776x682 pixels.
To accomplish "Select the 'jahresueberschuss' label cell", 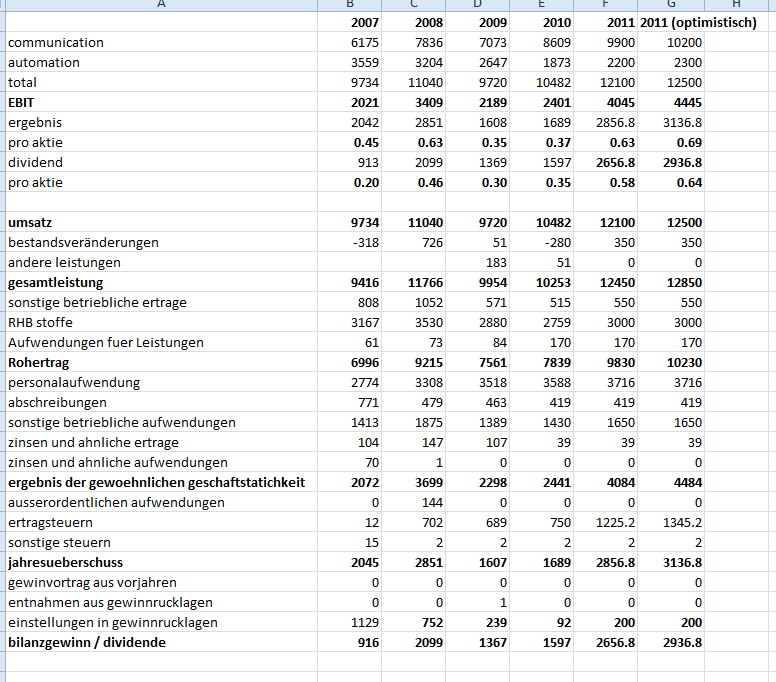I will coord(65,562).
